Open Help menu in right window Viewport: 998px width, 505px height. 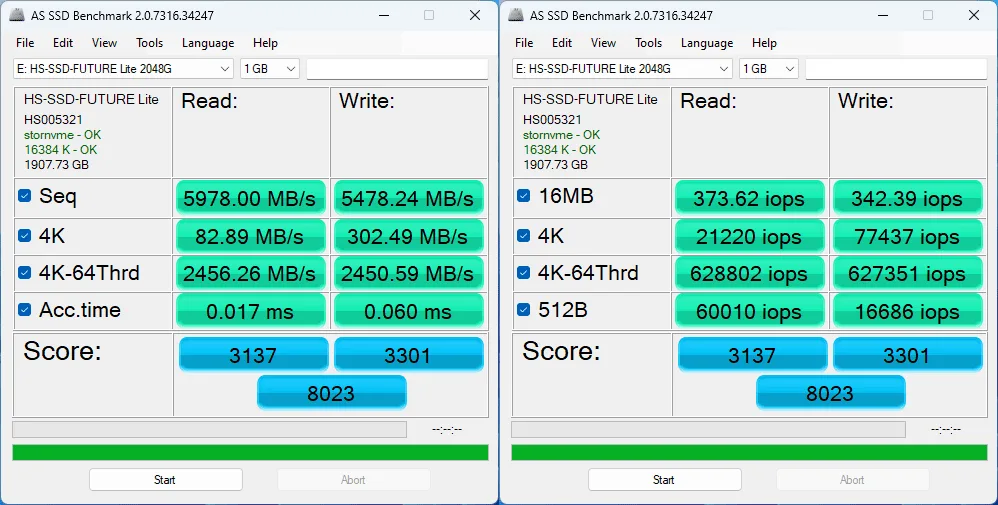[x=764, y=43]
